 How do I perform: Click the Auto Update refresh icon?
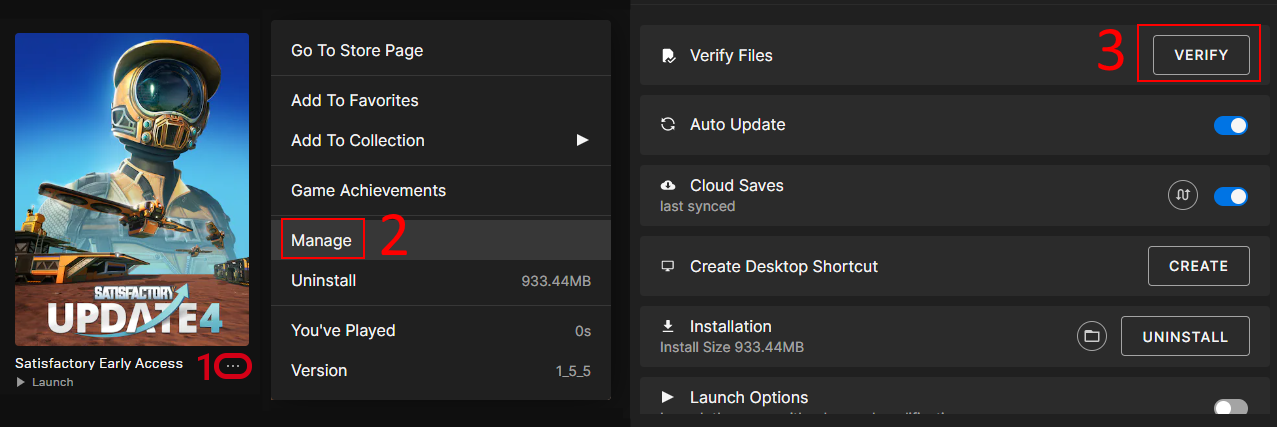tap(668, 125)
